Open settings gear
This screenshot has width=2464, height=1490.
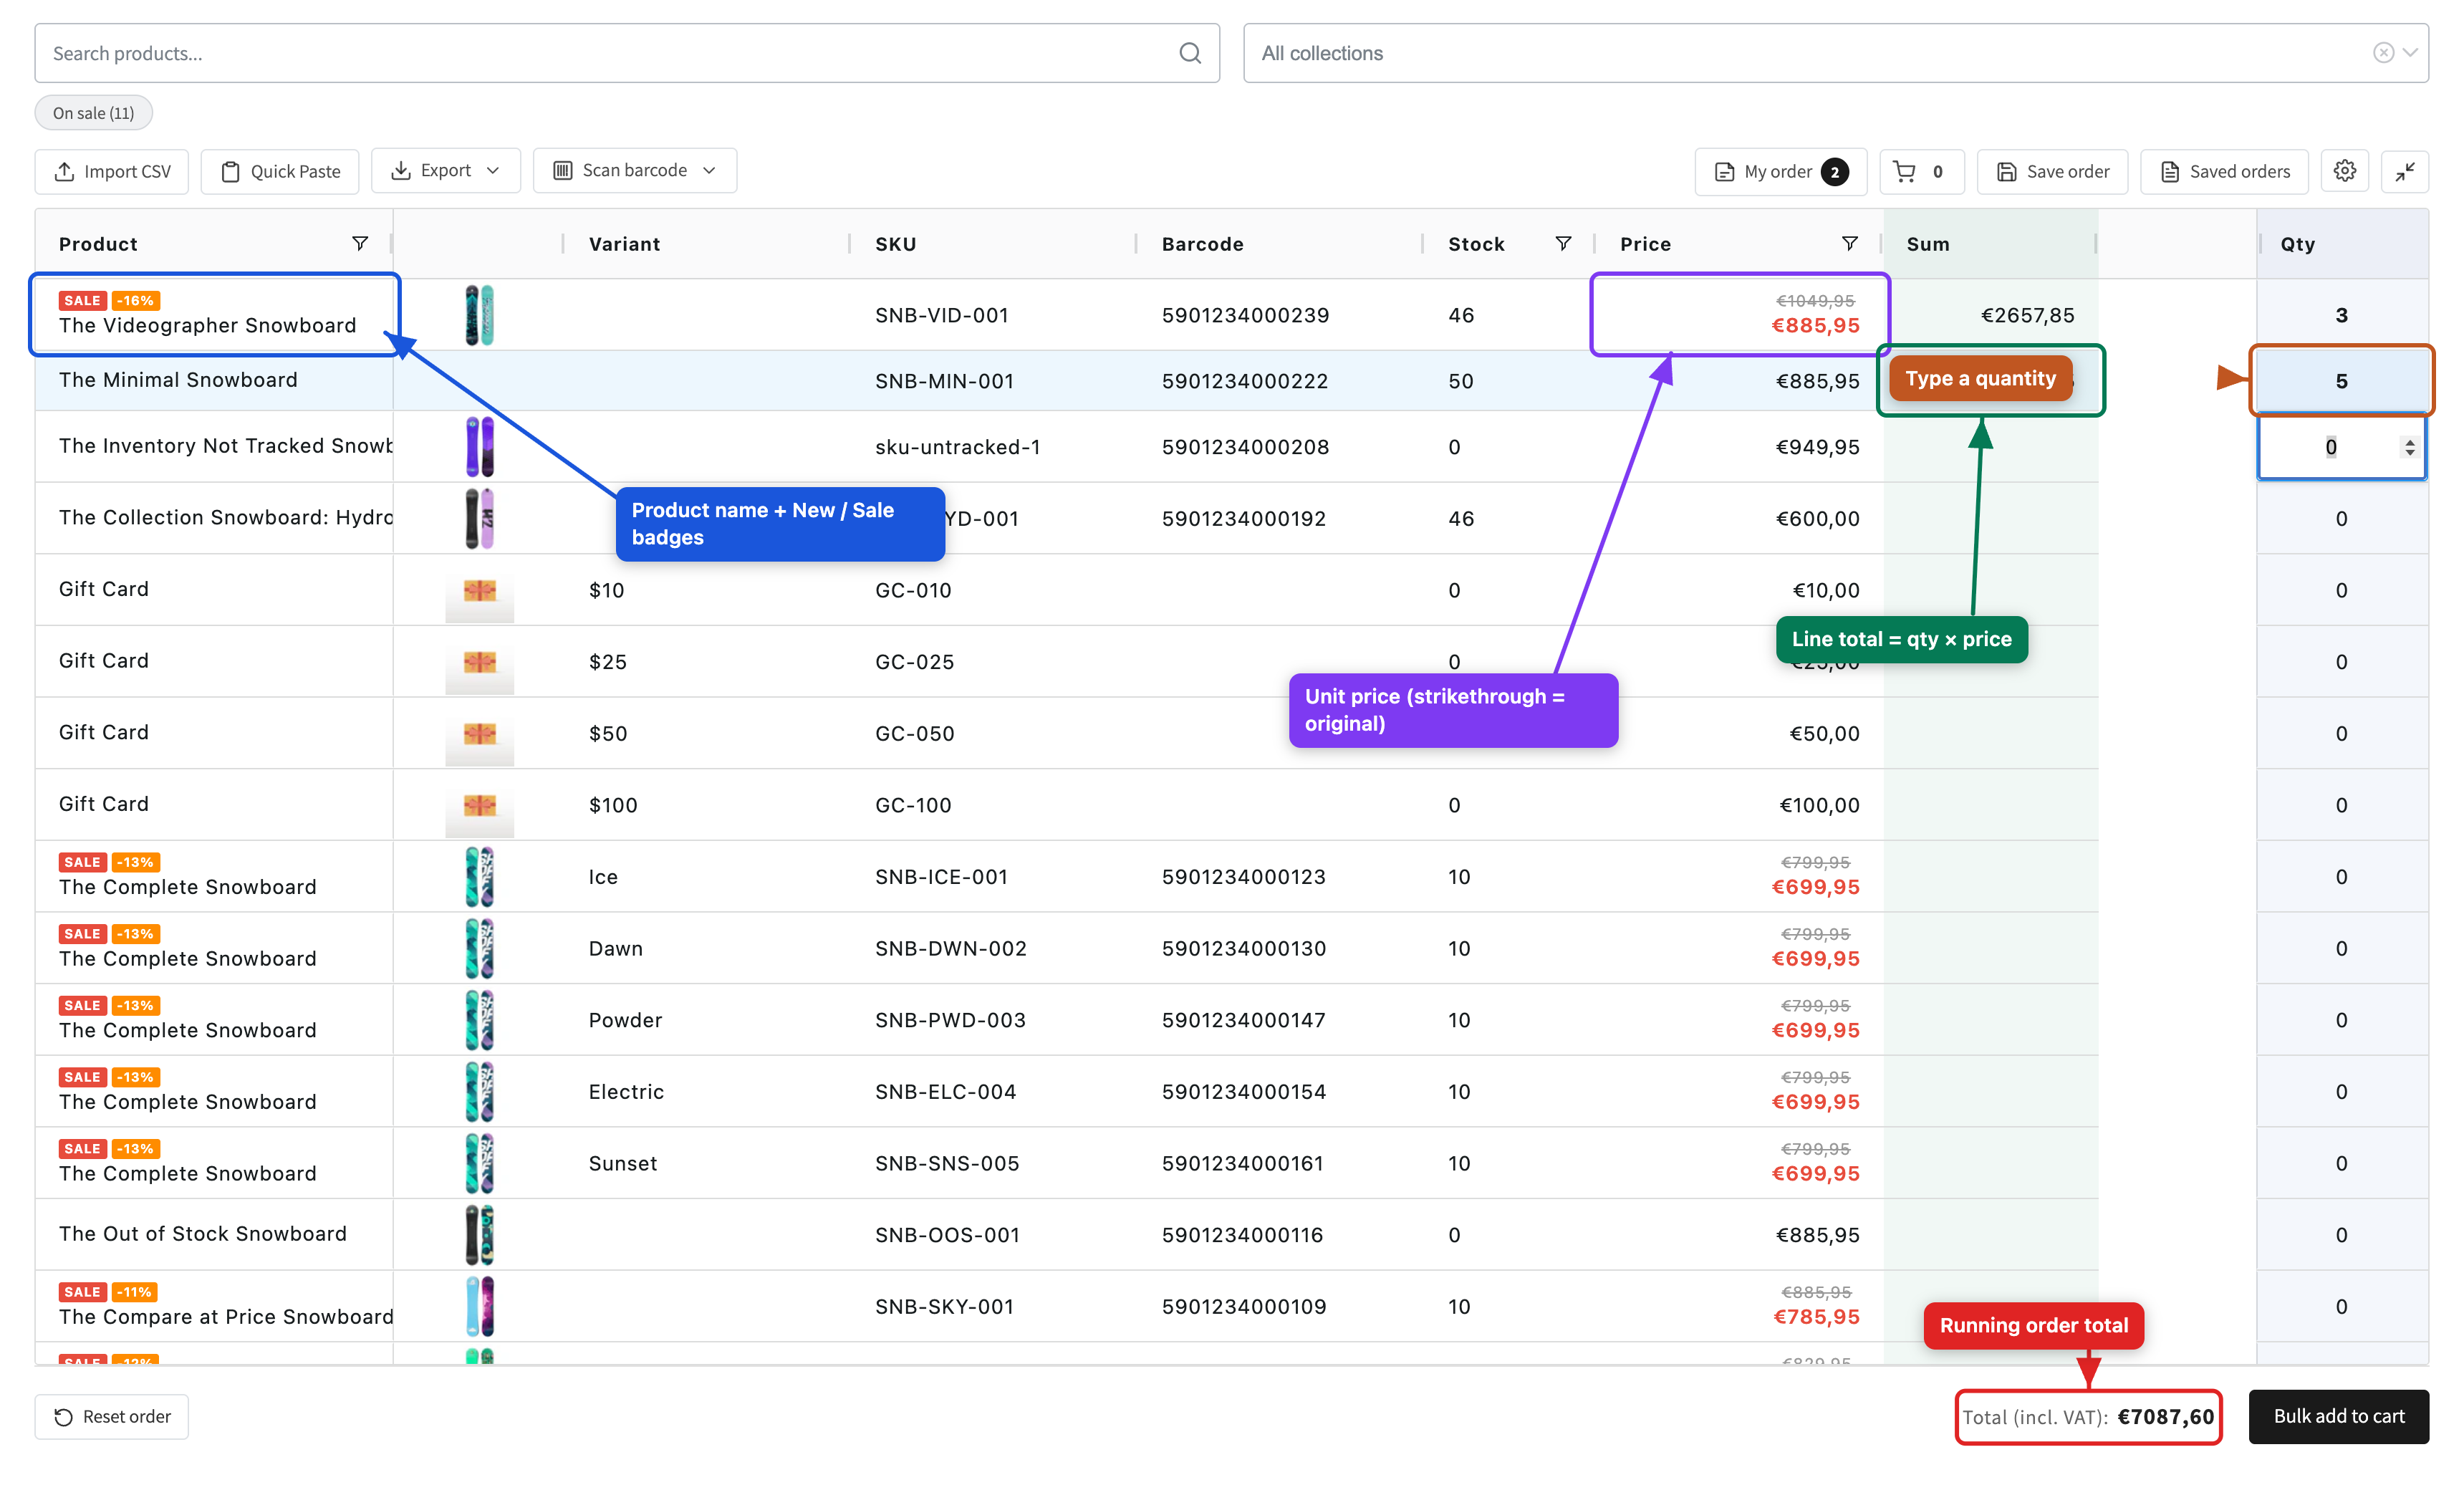click(2345, 171)
